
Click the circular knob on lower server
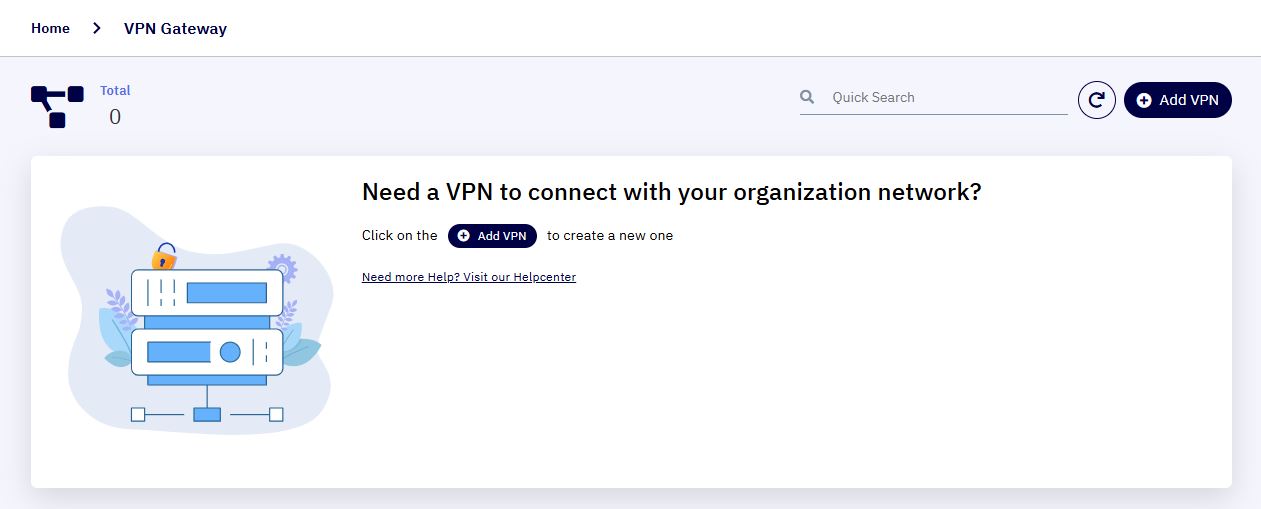pyautogui.click(x=230, y=352)
